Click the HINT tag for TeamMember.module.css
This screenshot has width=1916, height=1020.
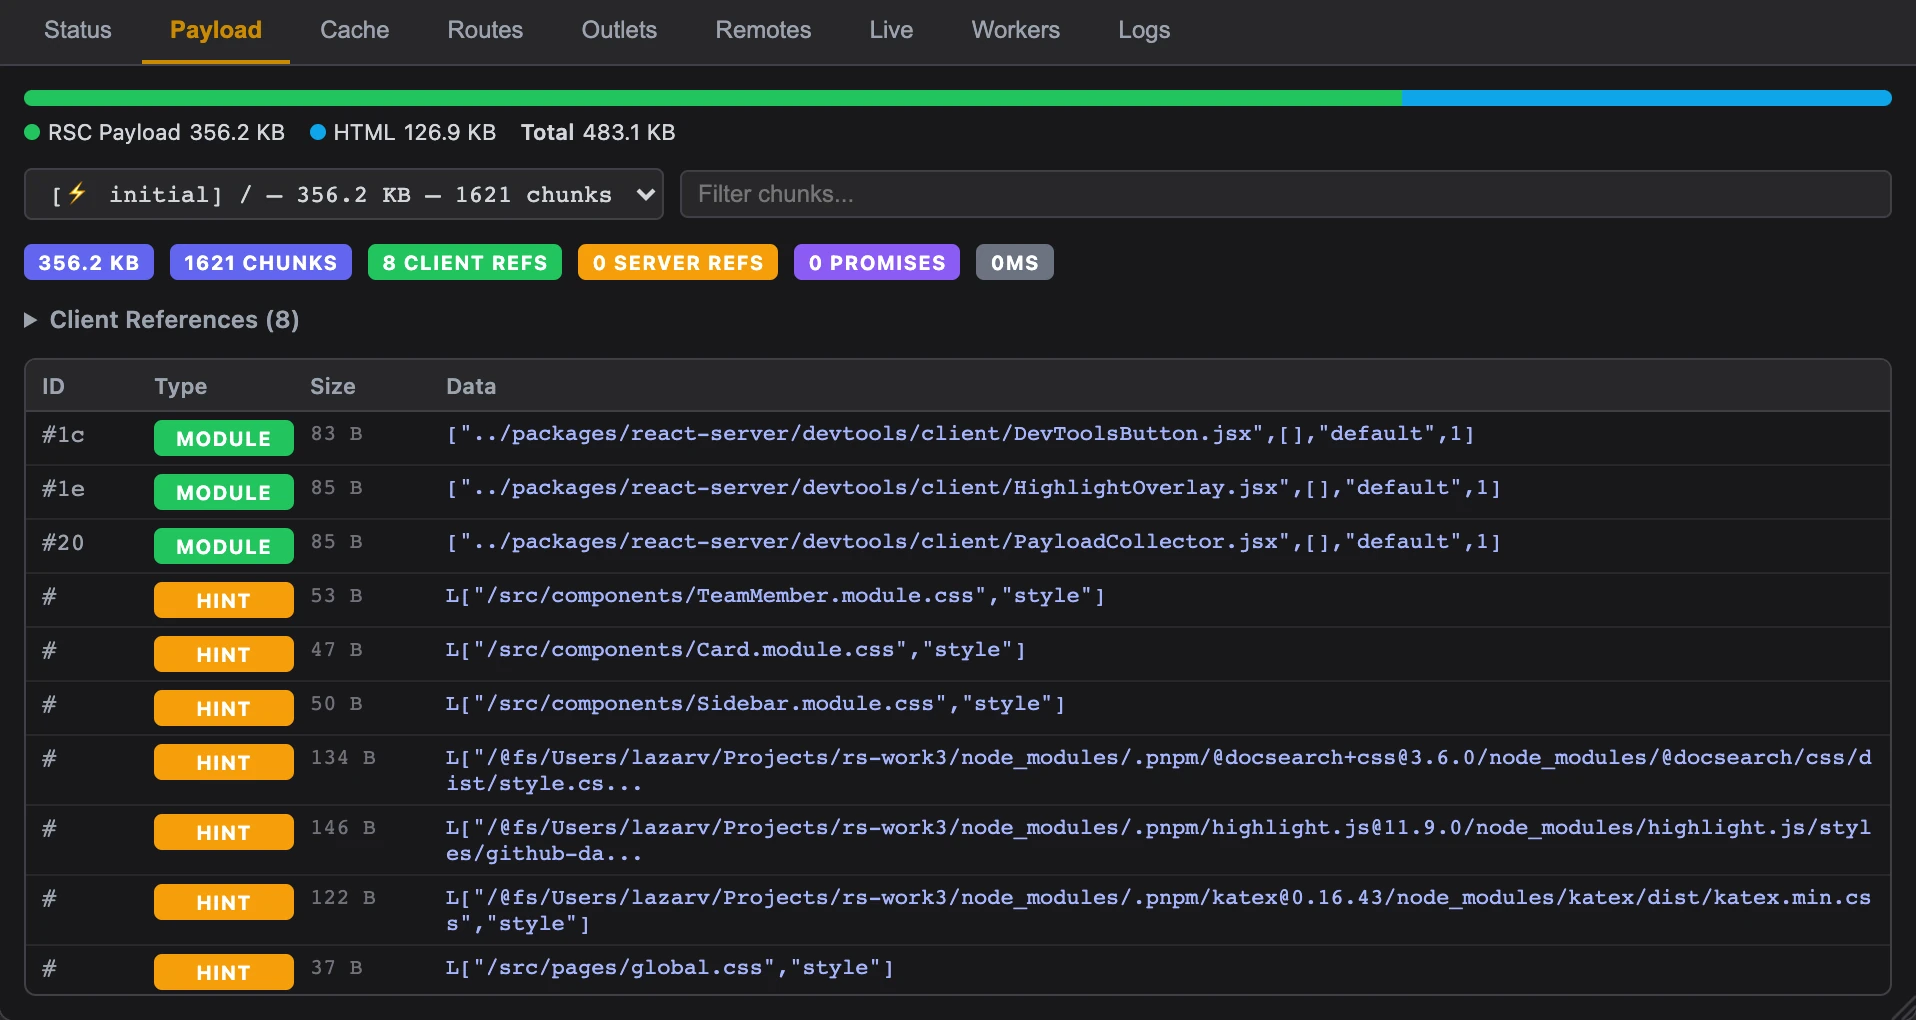coord(223,600)
